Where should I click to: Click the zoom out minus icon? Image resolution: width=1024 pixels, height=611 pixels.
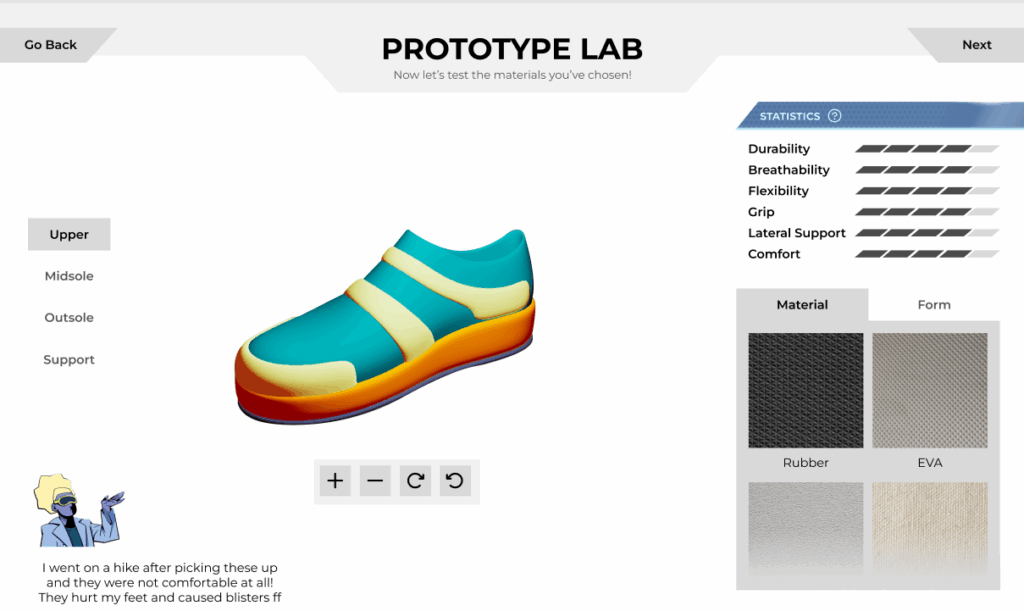(x=375, y=481)
